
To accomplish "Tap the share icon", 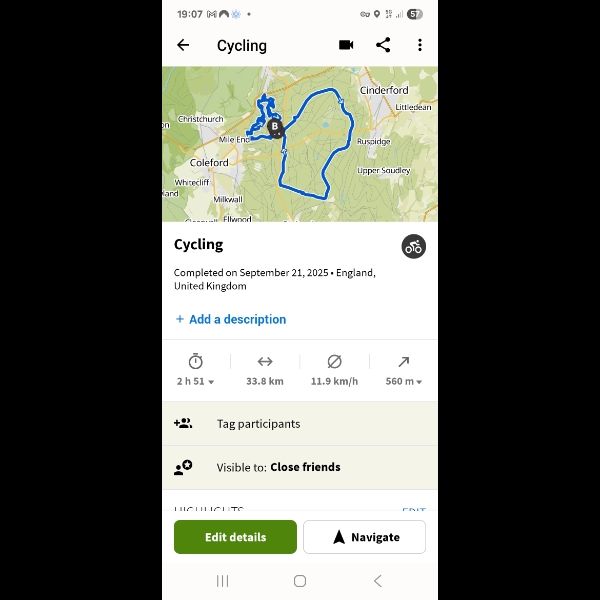I will [x=383, y=45].
